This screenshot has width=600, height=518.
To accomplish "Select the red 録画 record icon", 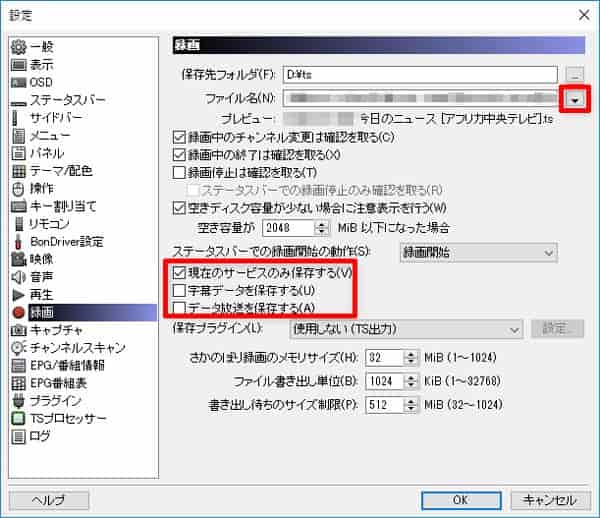I will tap(18, 312).
